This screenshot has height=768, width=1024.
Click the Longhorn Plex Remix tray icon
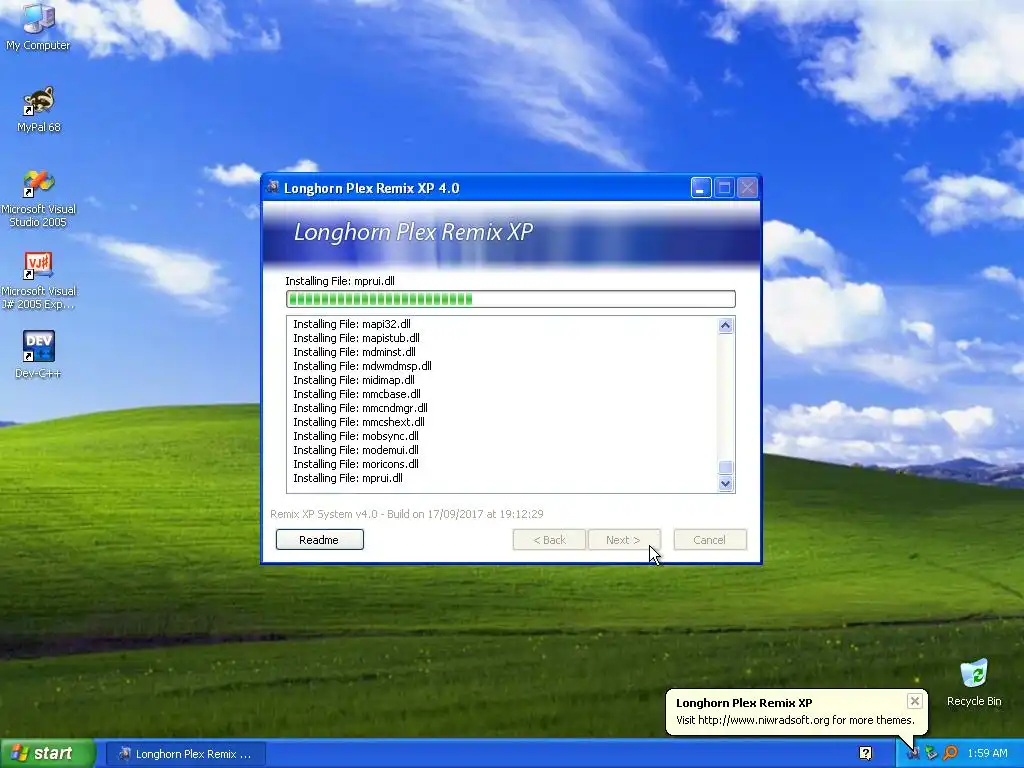[x=912, y=754]
